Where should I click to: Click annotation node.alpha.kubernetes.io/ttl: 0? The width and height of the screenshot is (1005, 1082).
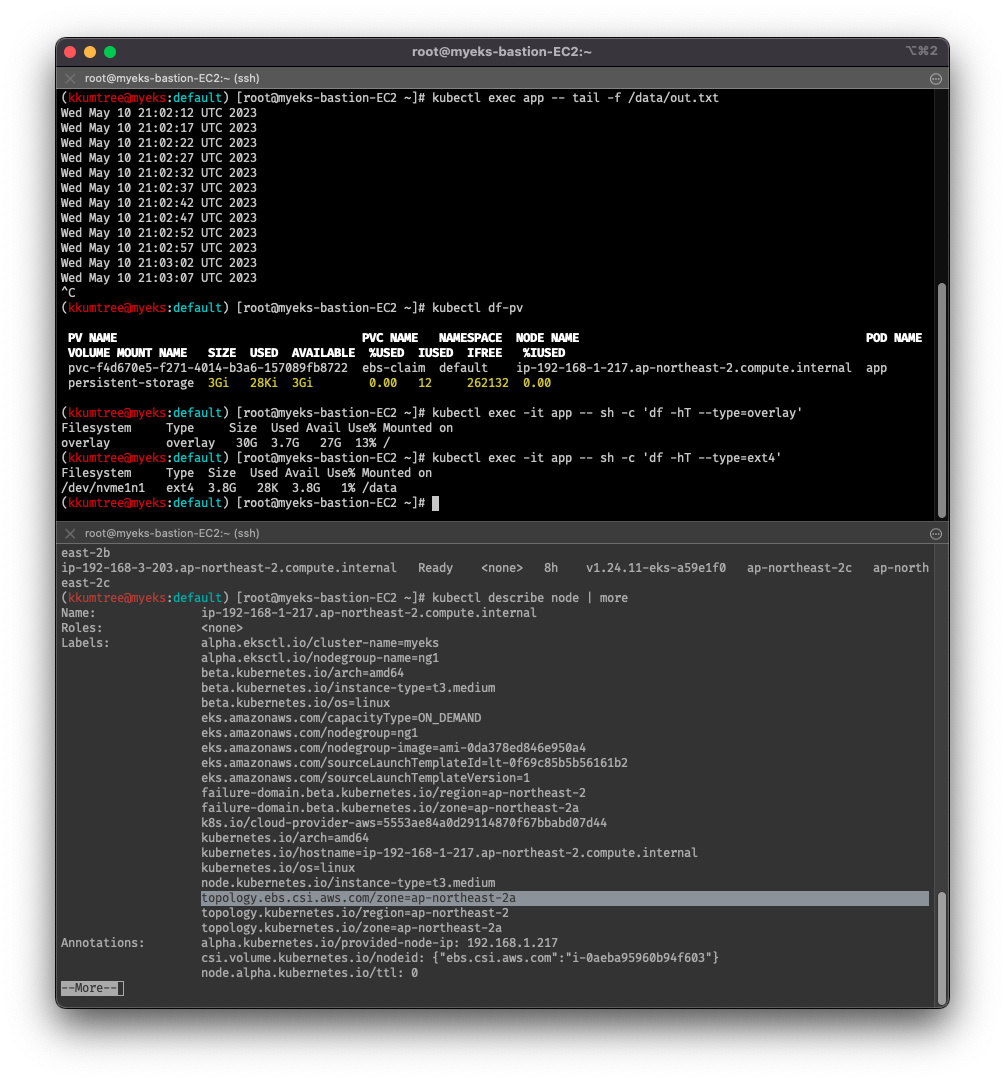(x=309, y=973)
